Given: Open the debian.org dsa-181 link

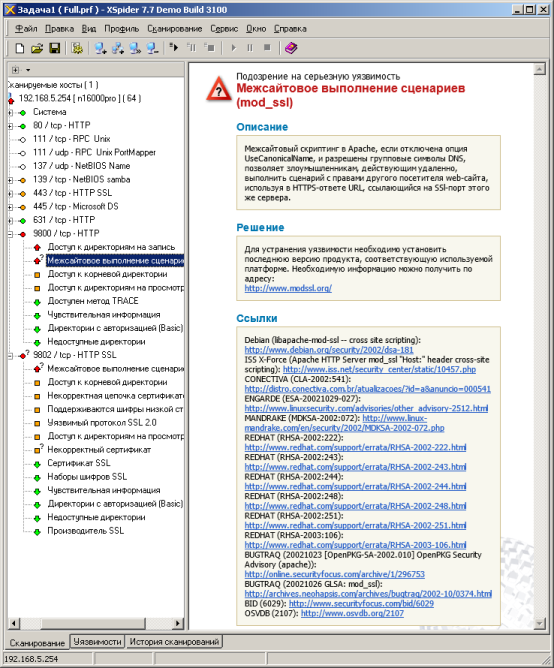Looking at the screenshot, I should point(329,350).
